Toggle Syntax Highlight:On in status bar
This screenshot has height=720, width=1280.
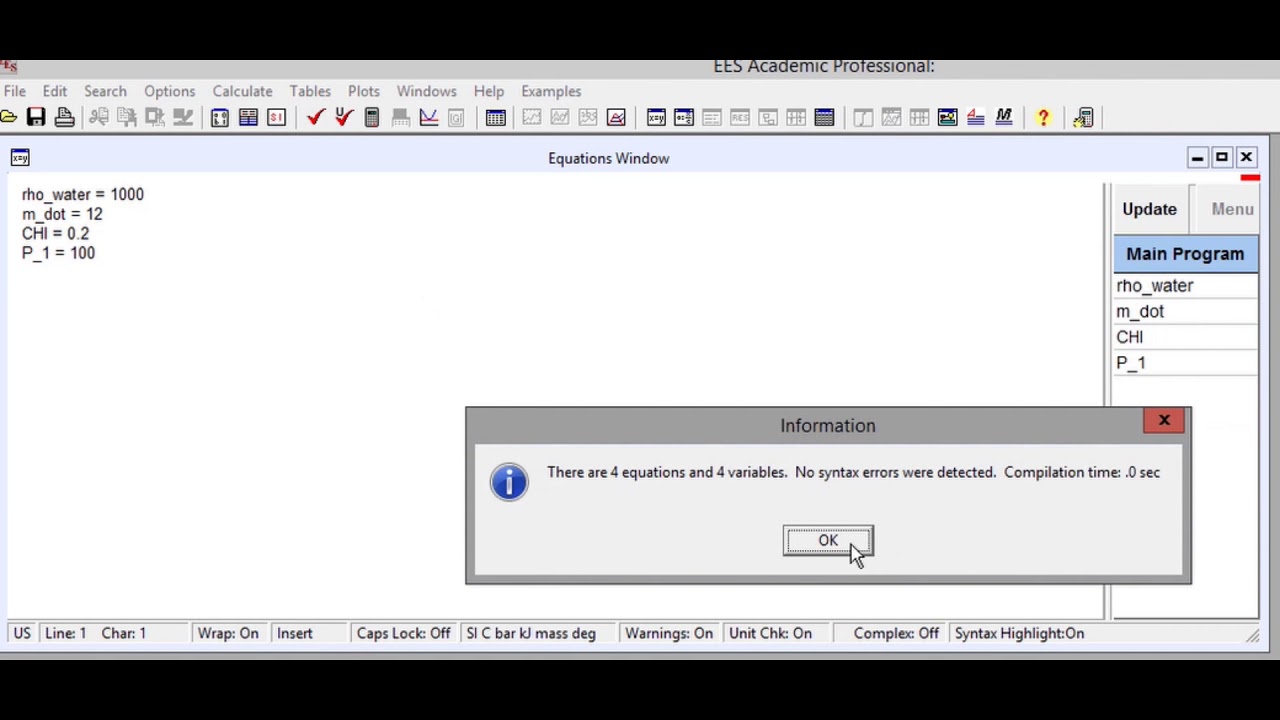coord(1019,633)
